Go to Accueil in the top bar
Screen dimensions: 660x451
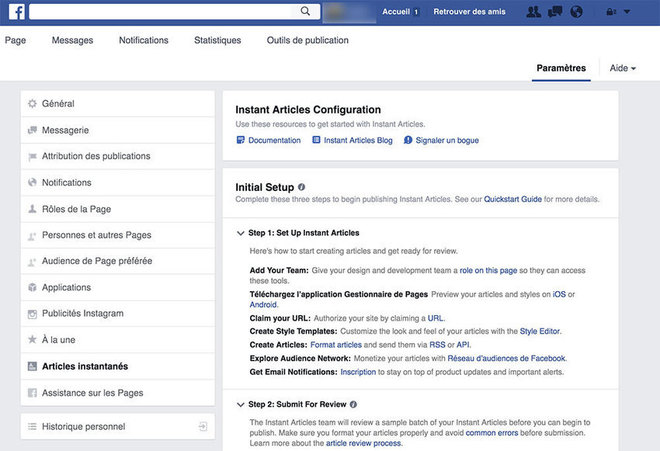396,12
